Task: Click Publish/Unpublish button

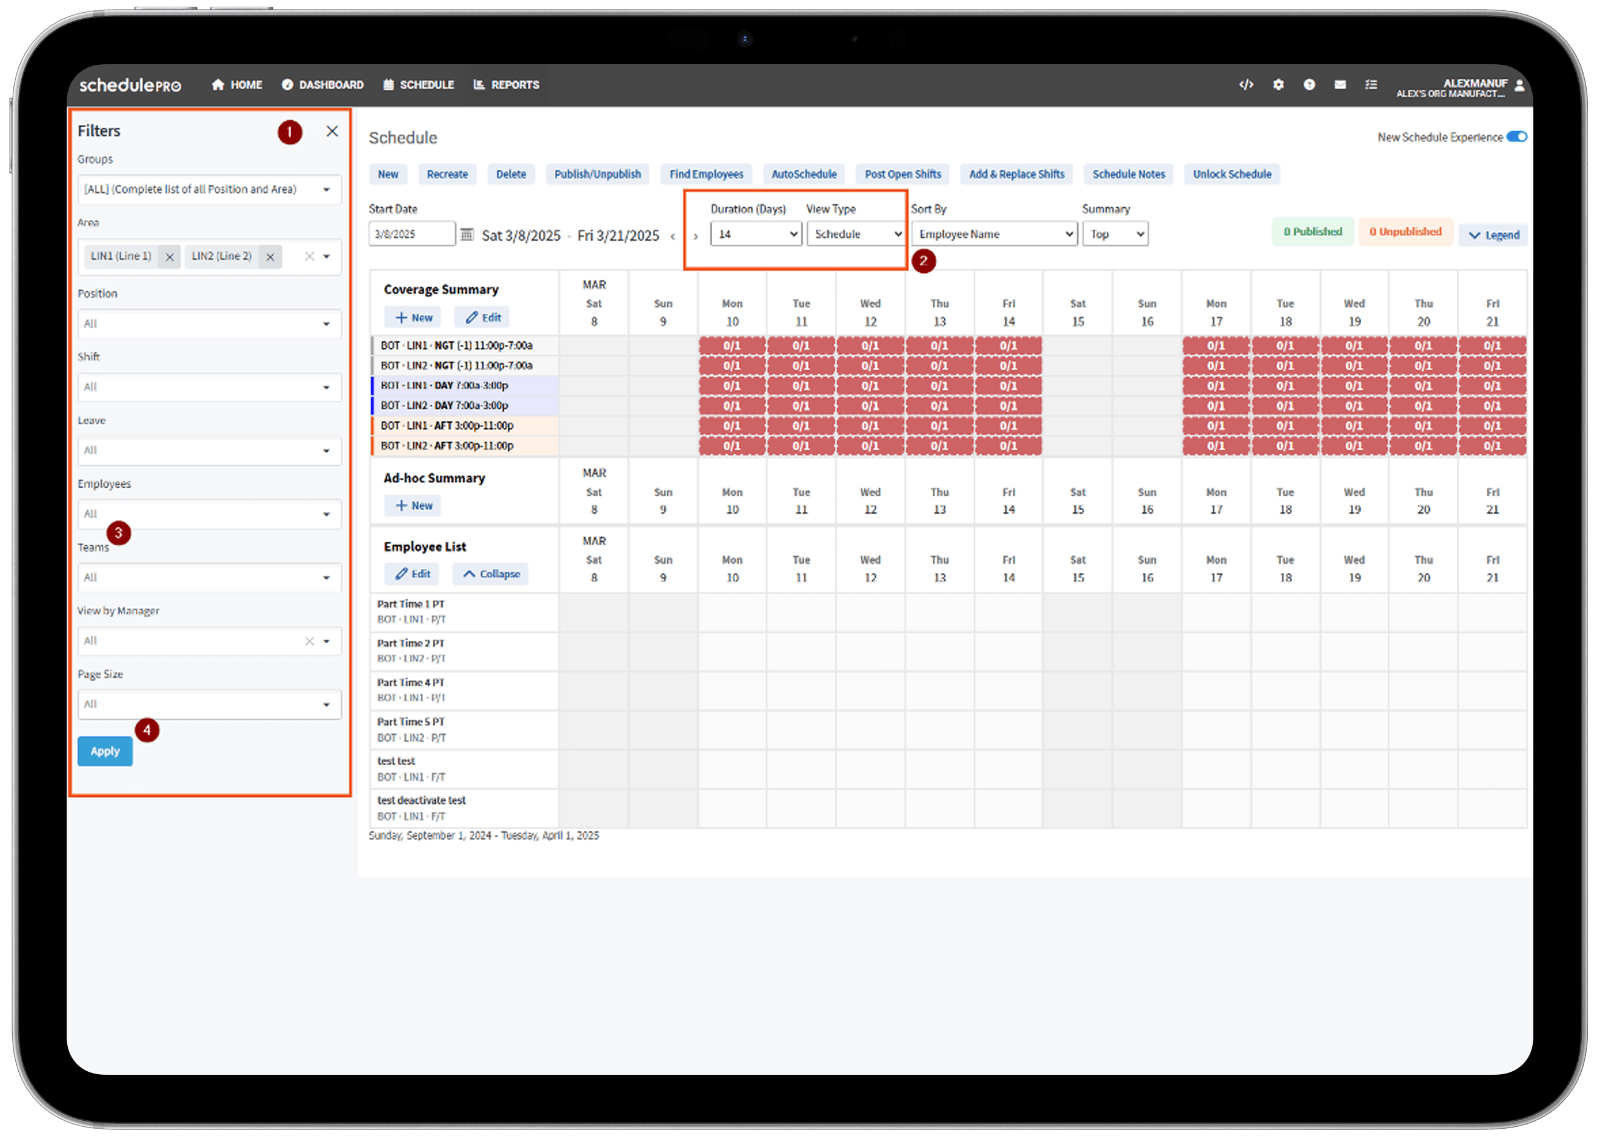Action: pos(598,174)
